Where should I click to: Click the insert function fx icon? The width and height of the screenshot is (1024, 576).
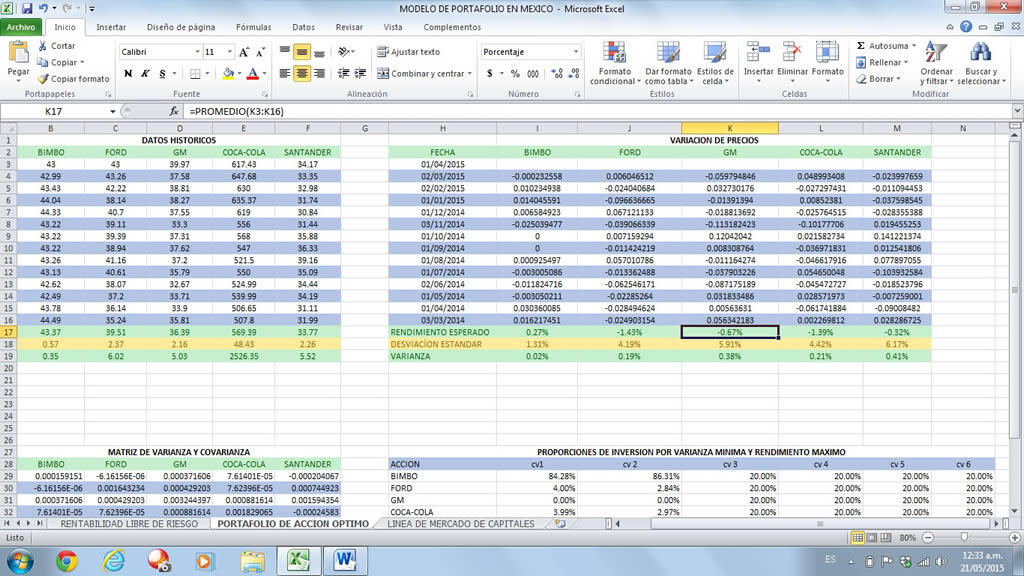tap(174, 112)
